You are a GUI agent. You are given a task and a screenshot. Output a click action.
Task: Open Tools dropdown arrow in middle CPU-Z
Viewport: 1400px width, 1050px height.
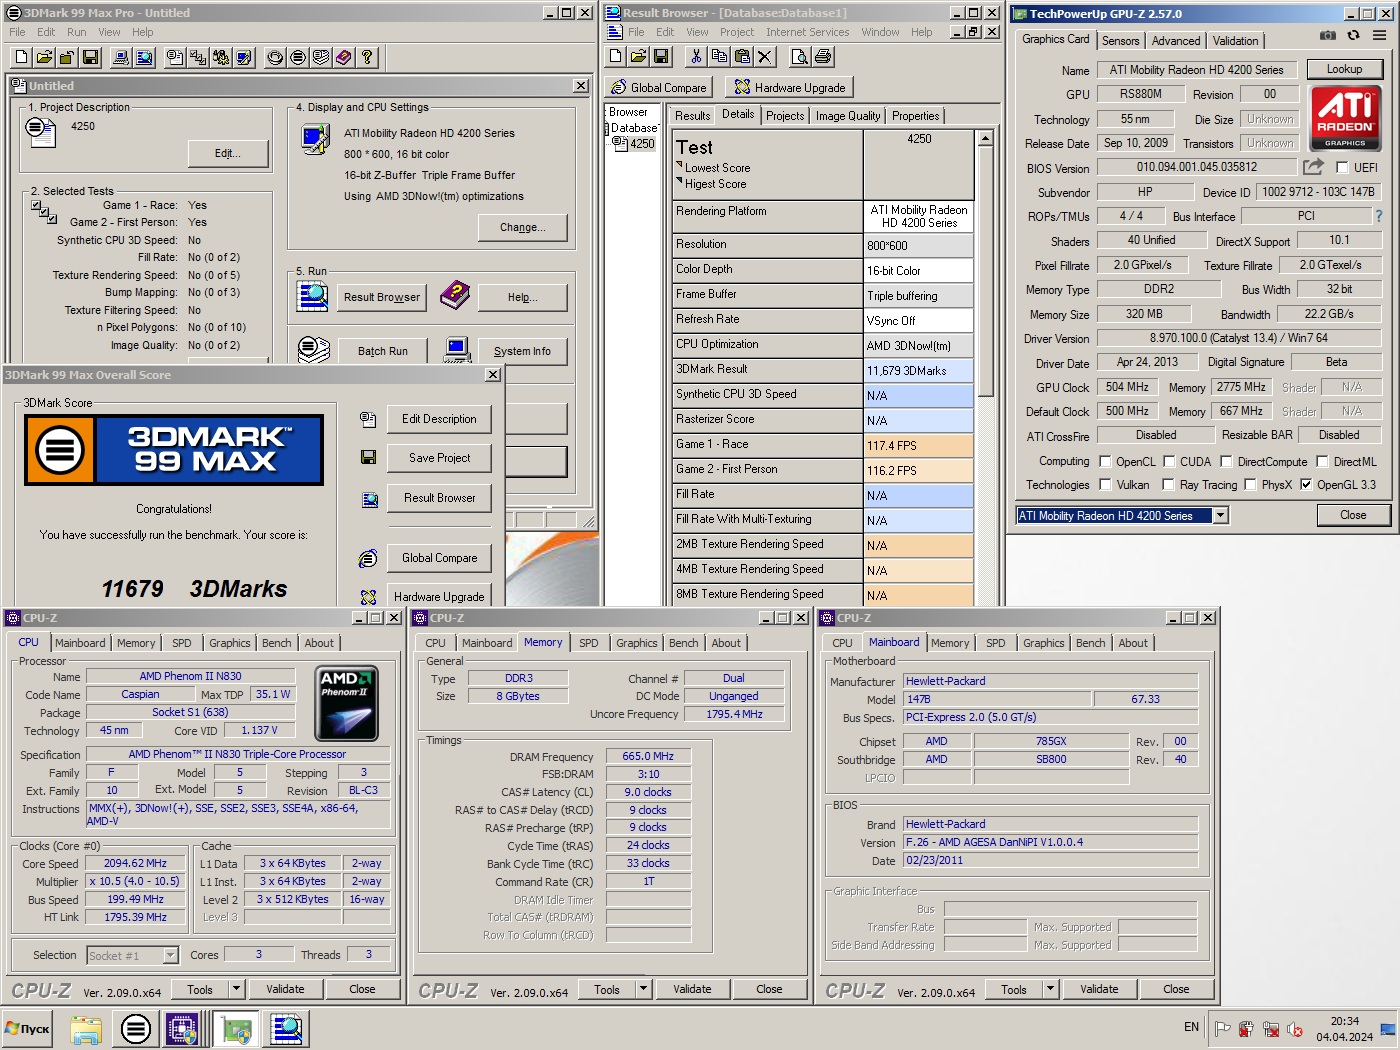click(x=644, y=989)
